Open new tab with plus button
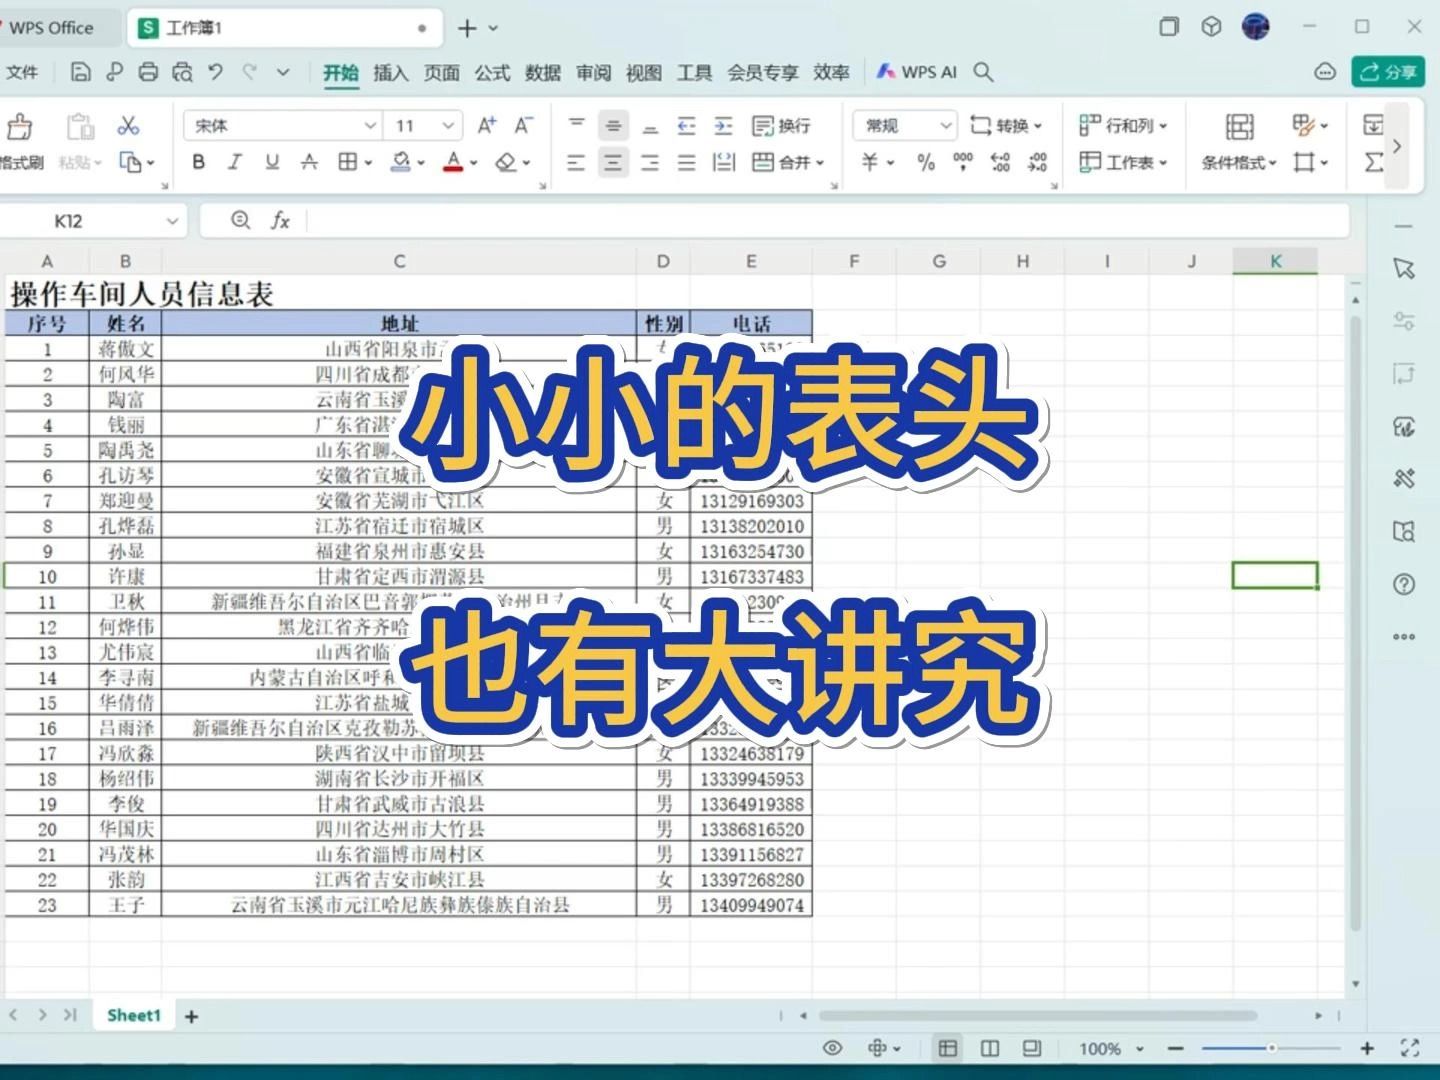The height and width of the screenshot is (1080, 1440). click(467, 28)
